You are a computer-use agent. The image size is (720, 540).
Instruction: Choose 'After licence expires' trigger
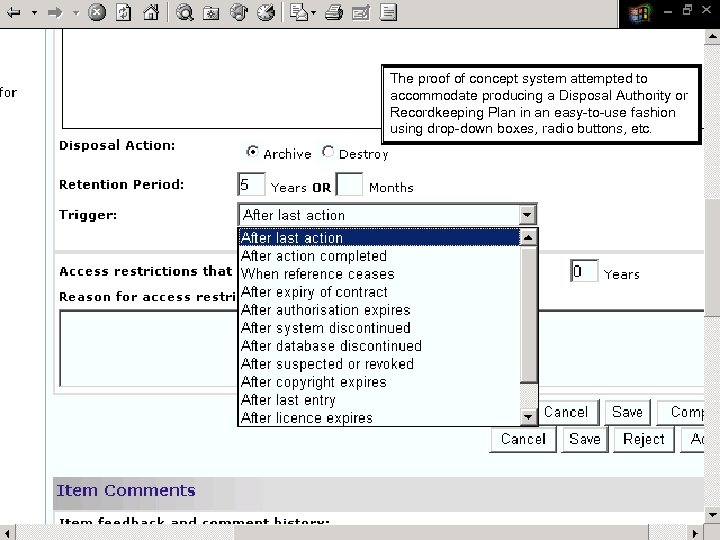pos(379,418)
